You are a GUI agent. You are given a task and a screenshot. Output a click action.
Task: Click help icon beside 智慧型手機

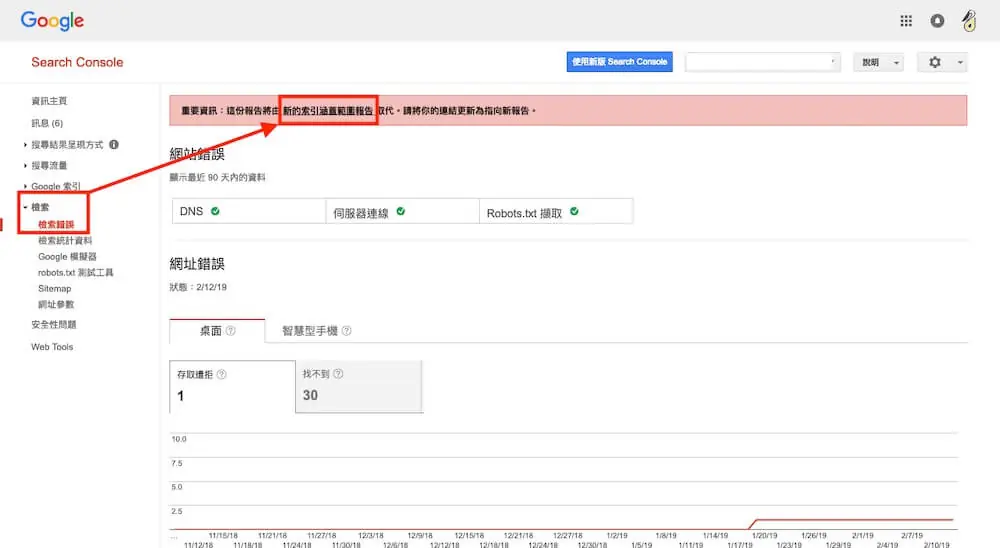346,330
